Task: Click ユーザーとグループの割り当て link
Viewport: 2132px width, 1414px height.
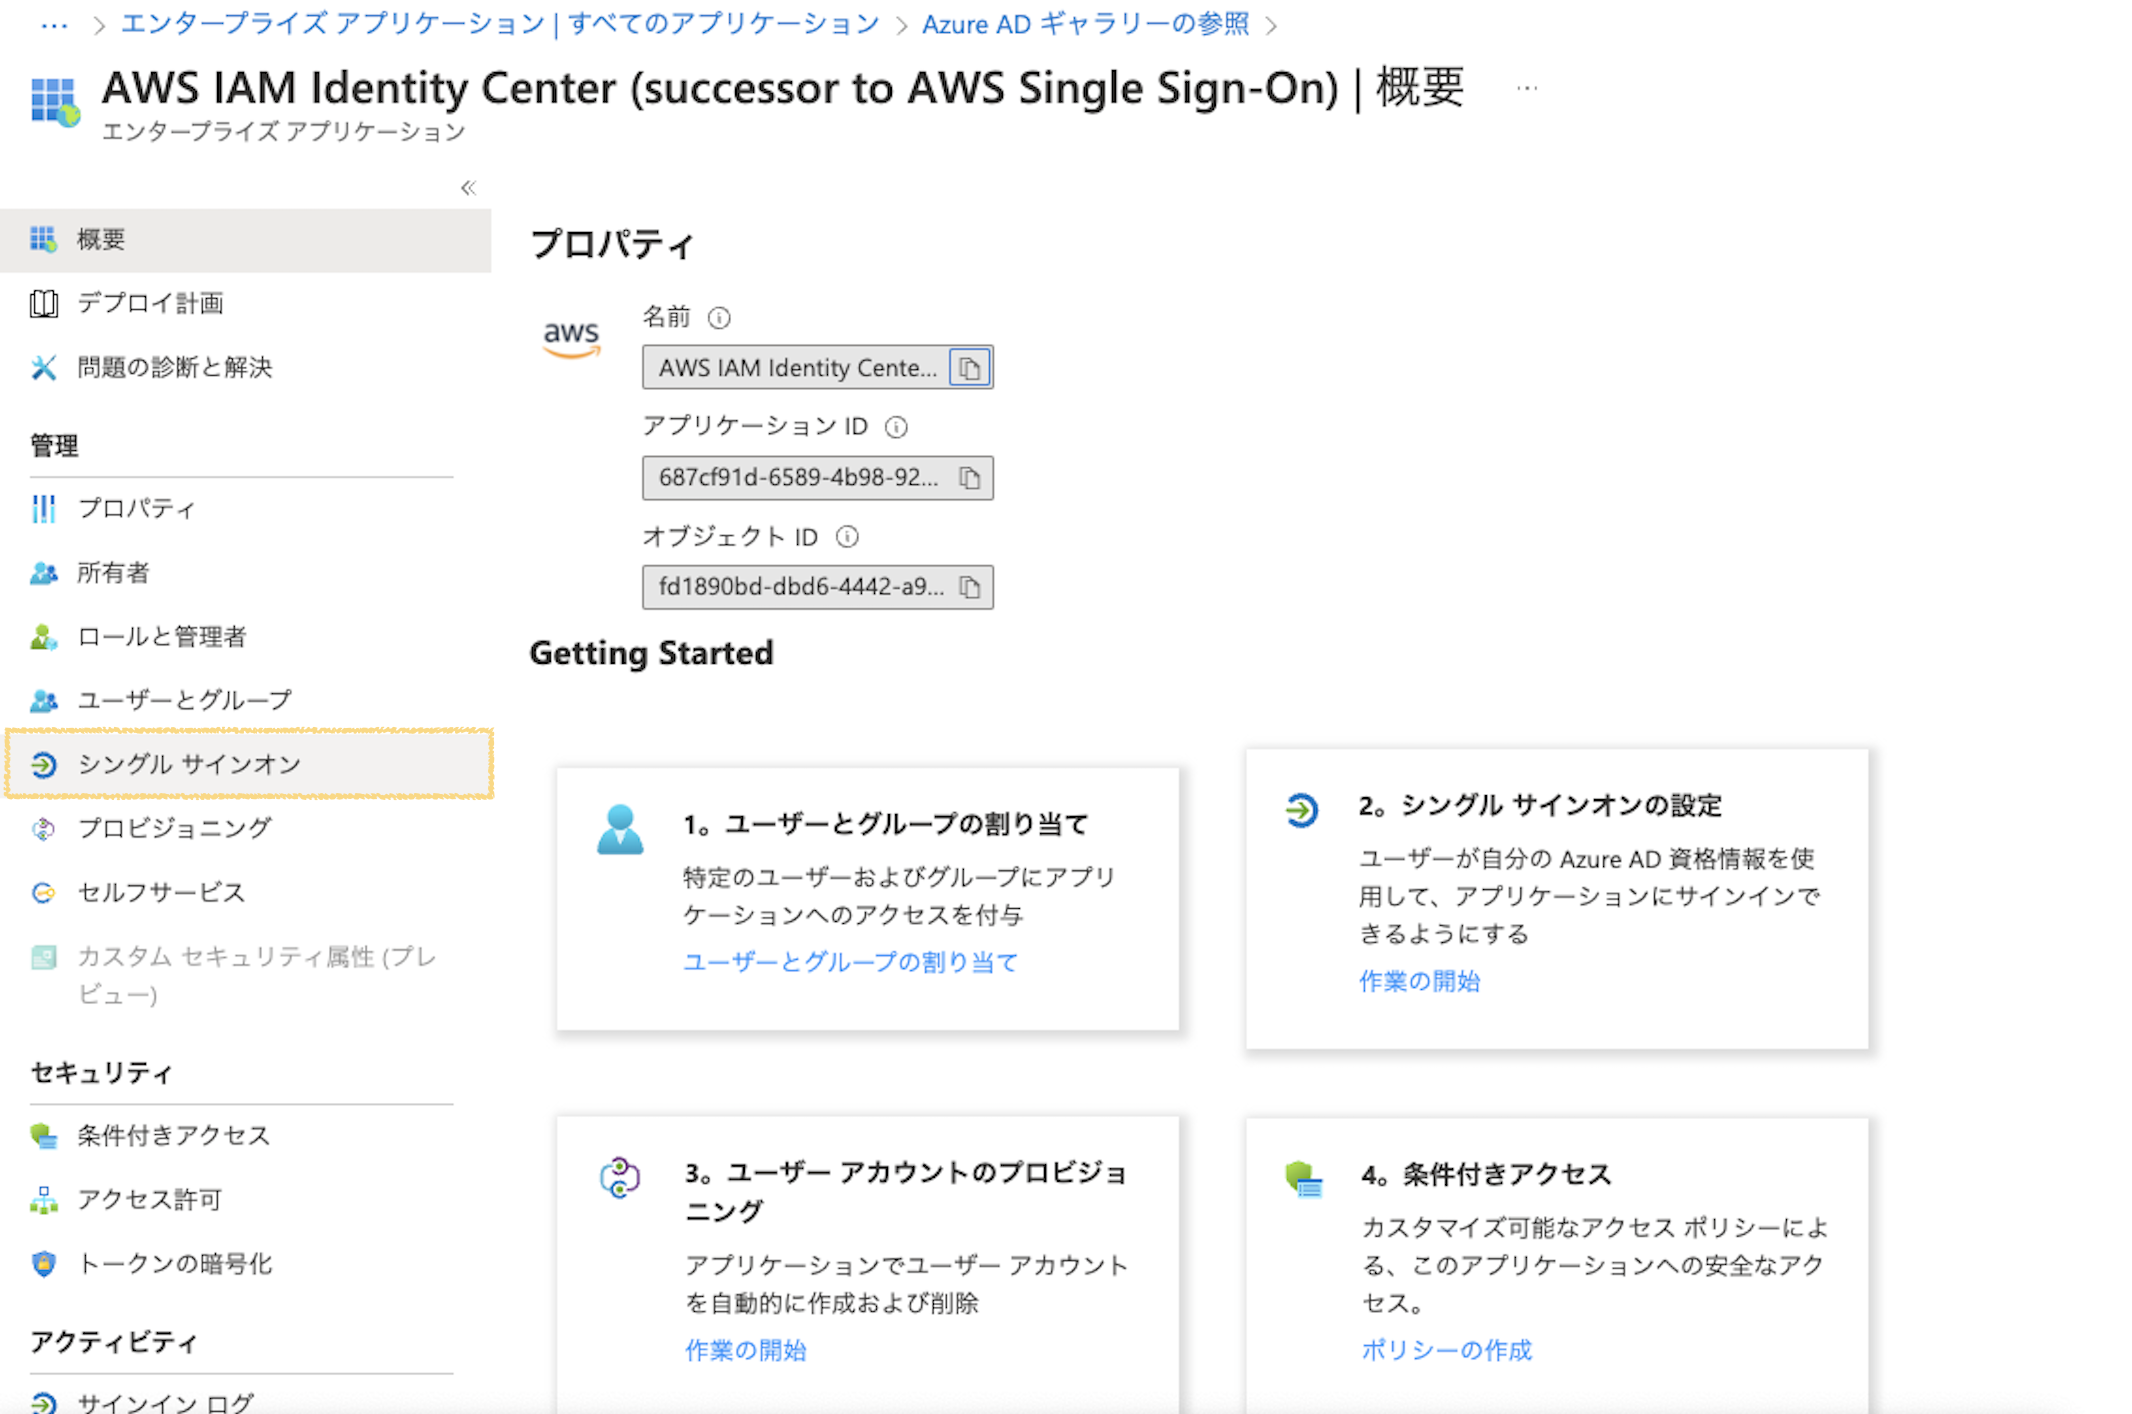Action: click(x=850, y=962)
